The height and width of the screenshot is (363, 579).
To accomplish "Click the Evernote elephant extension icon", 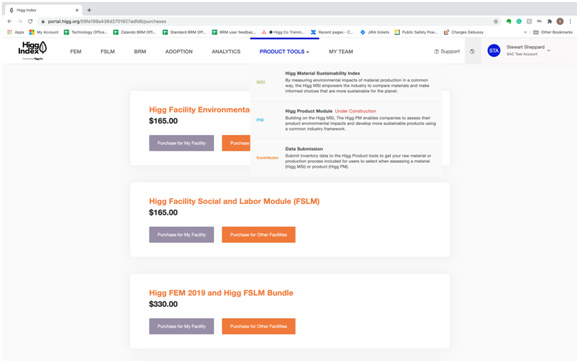I will click(x=508, y=21).
